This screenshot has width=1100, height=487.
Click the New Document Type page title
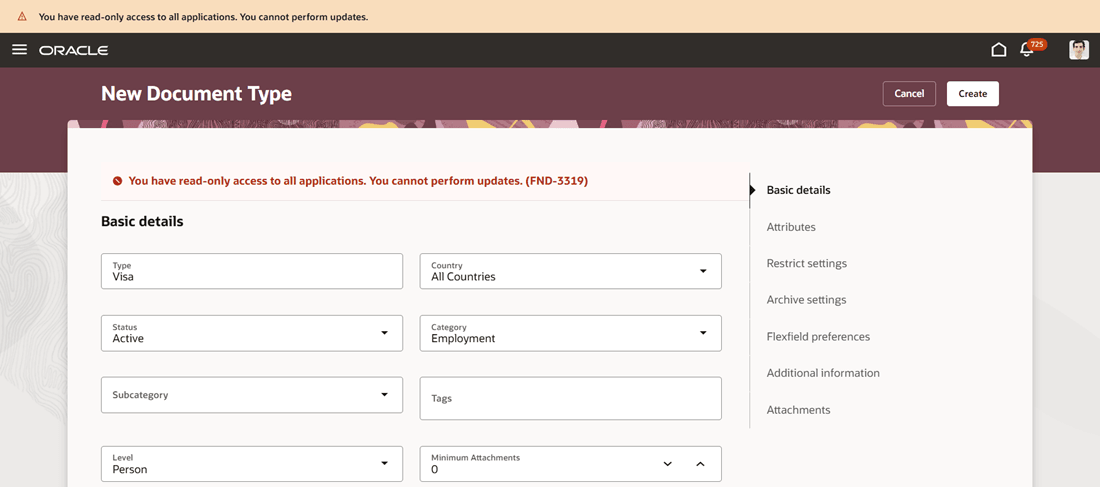click(x=196, y=94)
